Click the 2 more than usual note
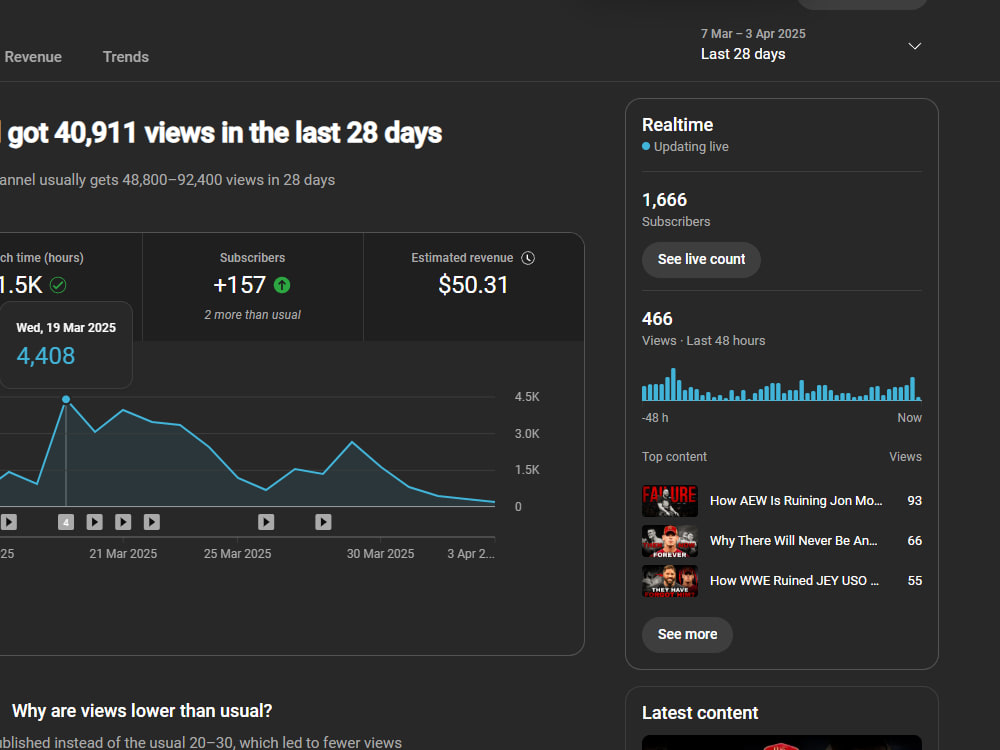 pyautogui.click(x=253, y=315)
